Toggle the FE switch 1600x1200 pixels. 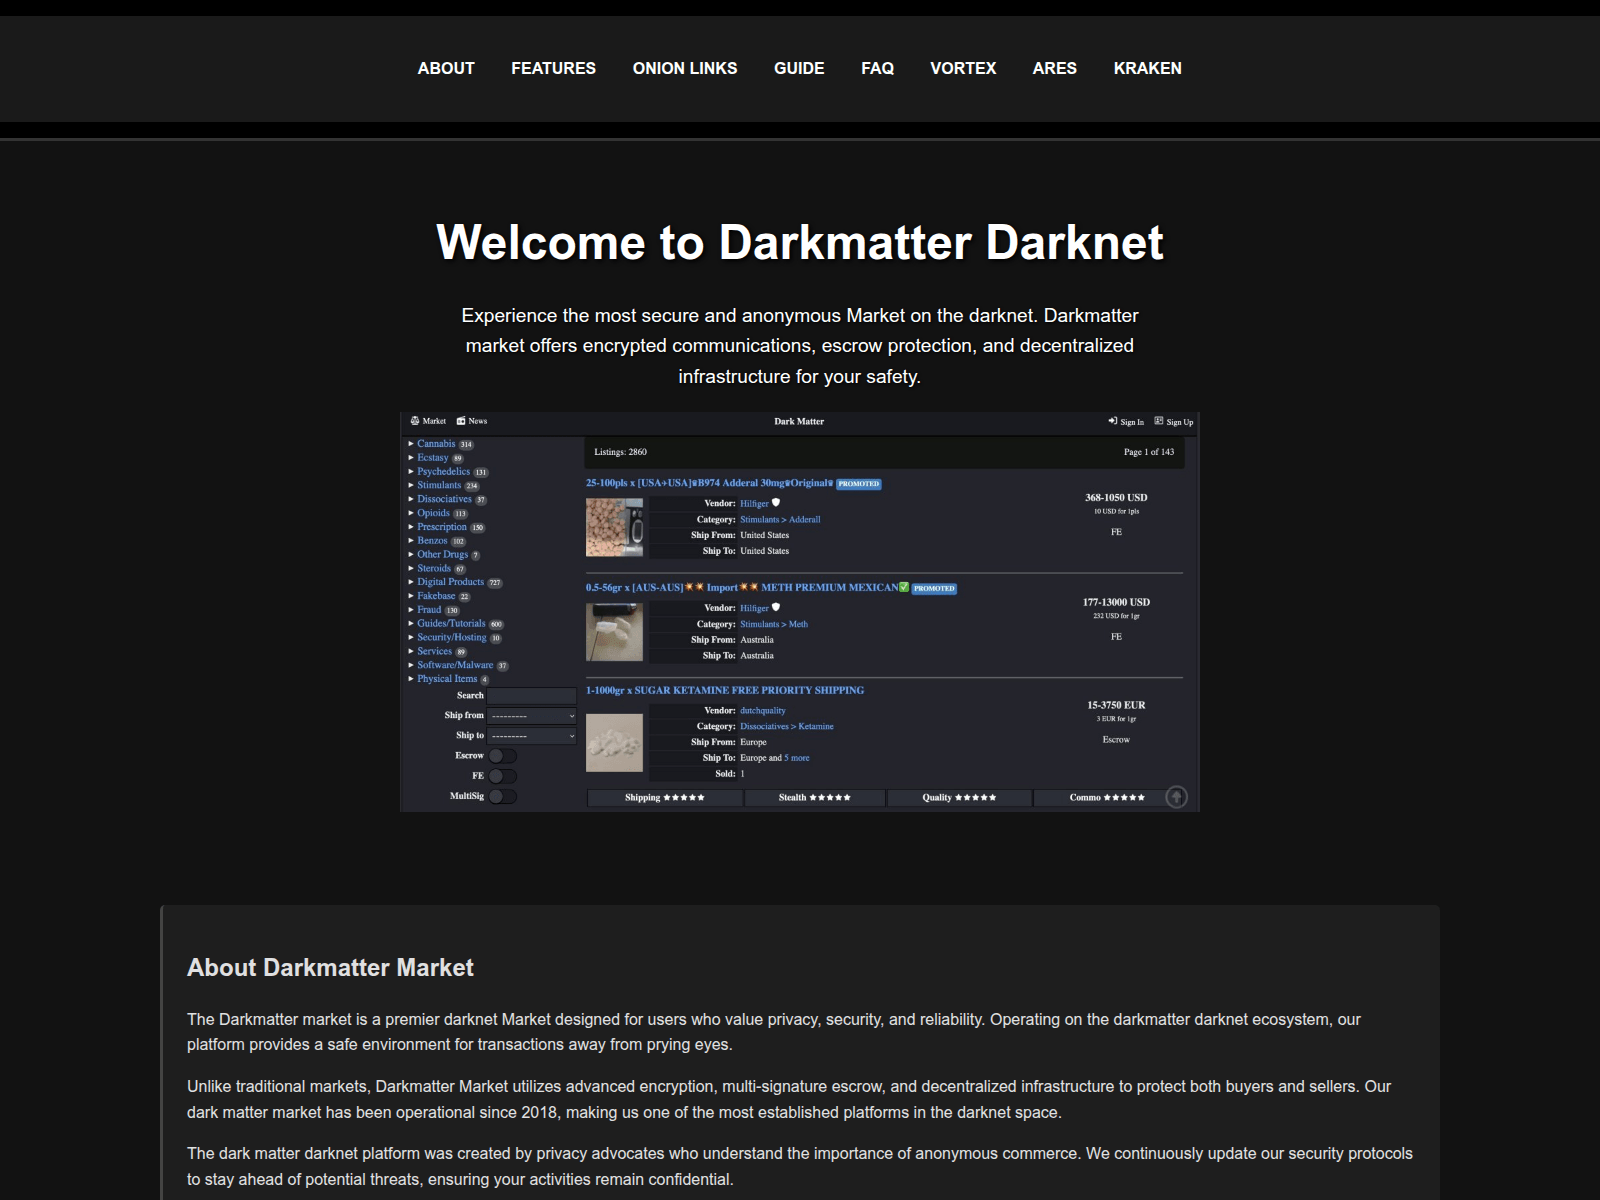click(503, 776)
